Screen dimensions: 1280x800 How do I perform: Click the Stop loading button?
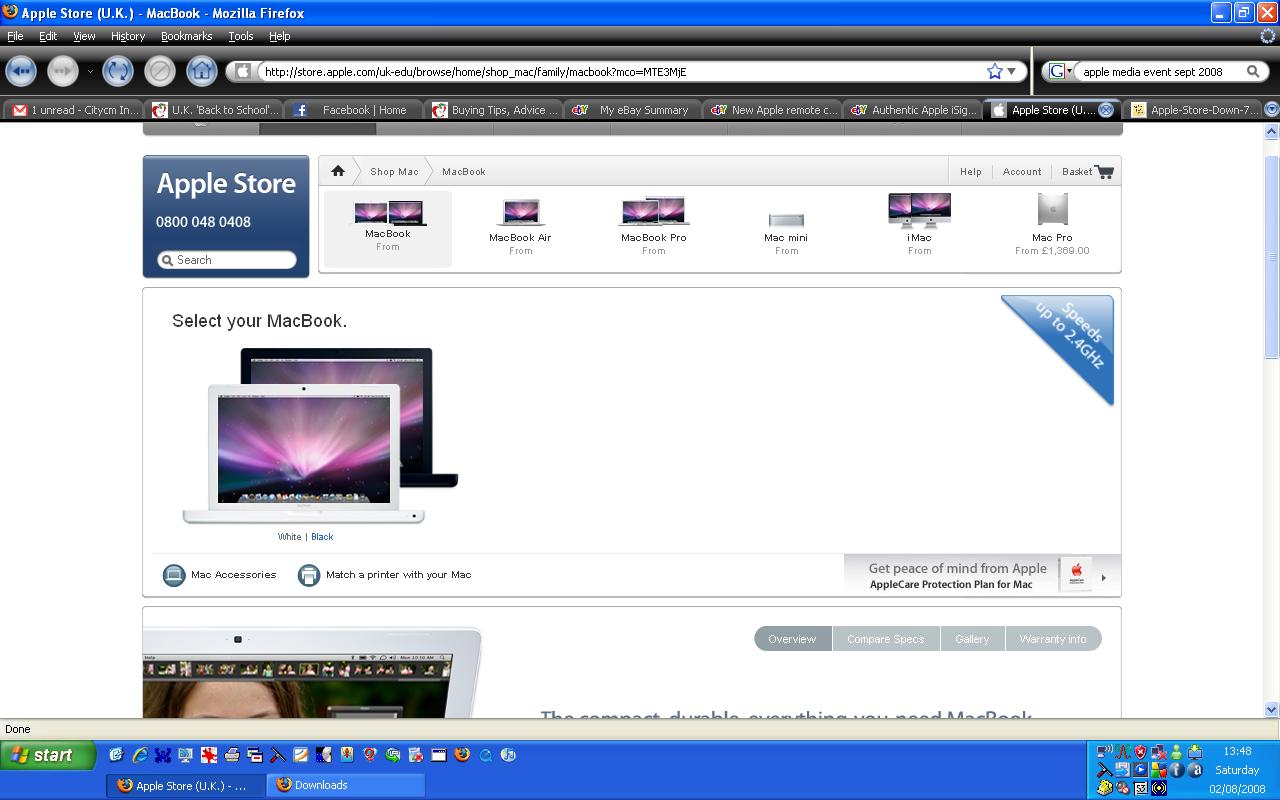[160, 71]
